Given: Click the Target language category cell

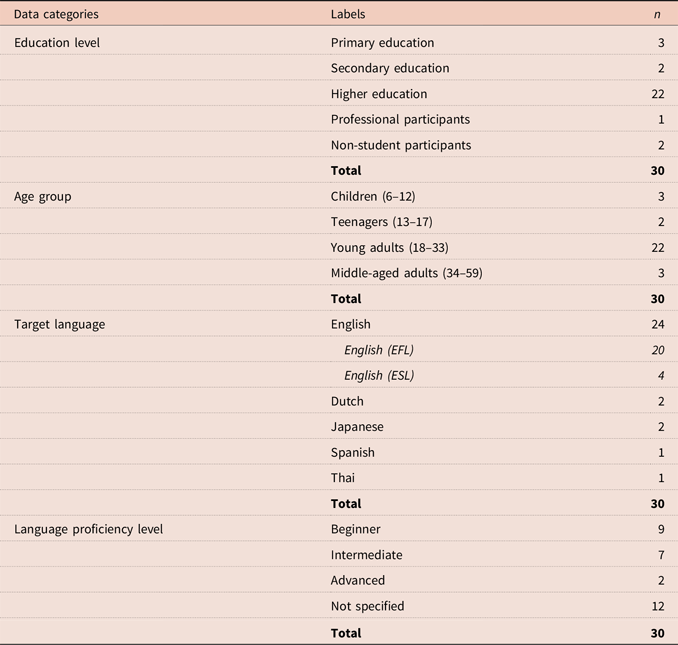Looking at the screenshot, I should tap(59, 324).
